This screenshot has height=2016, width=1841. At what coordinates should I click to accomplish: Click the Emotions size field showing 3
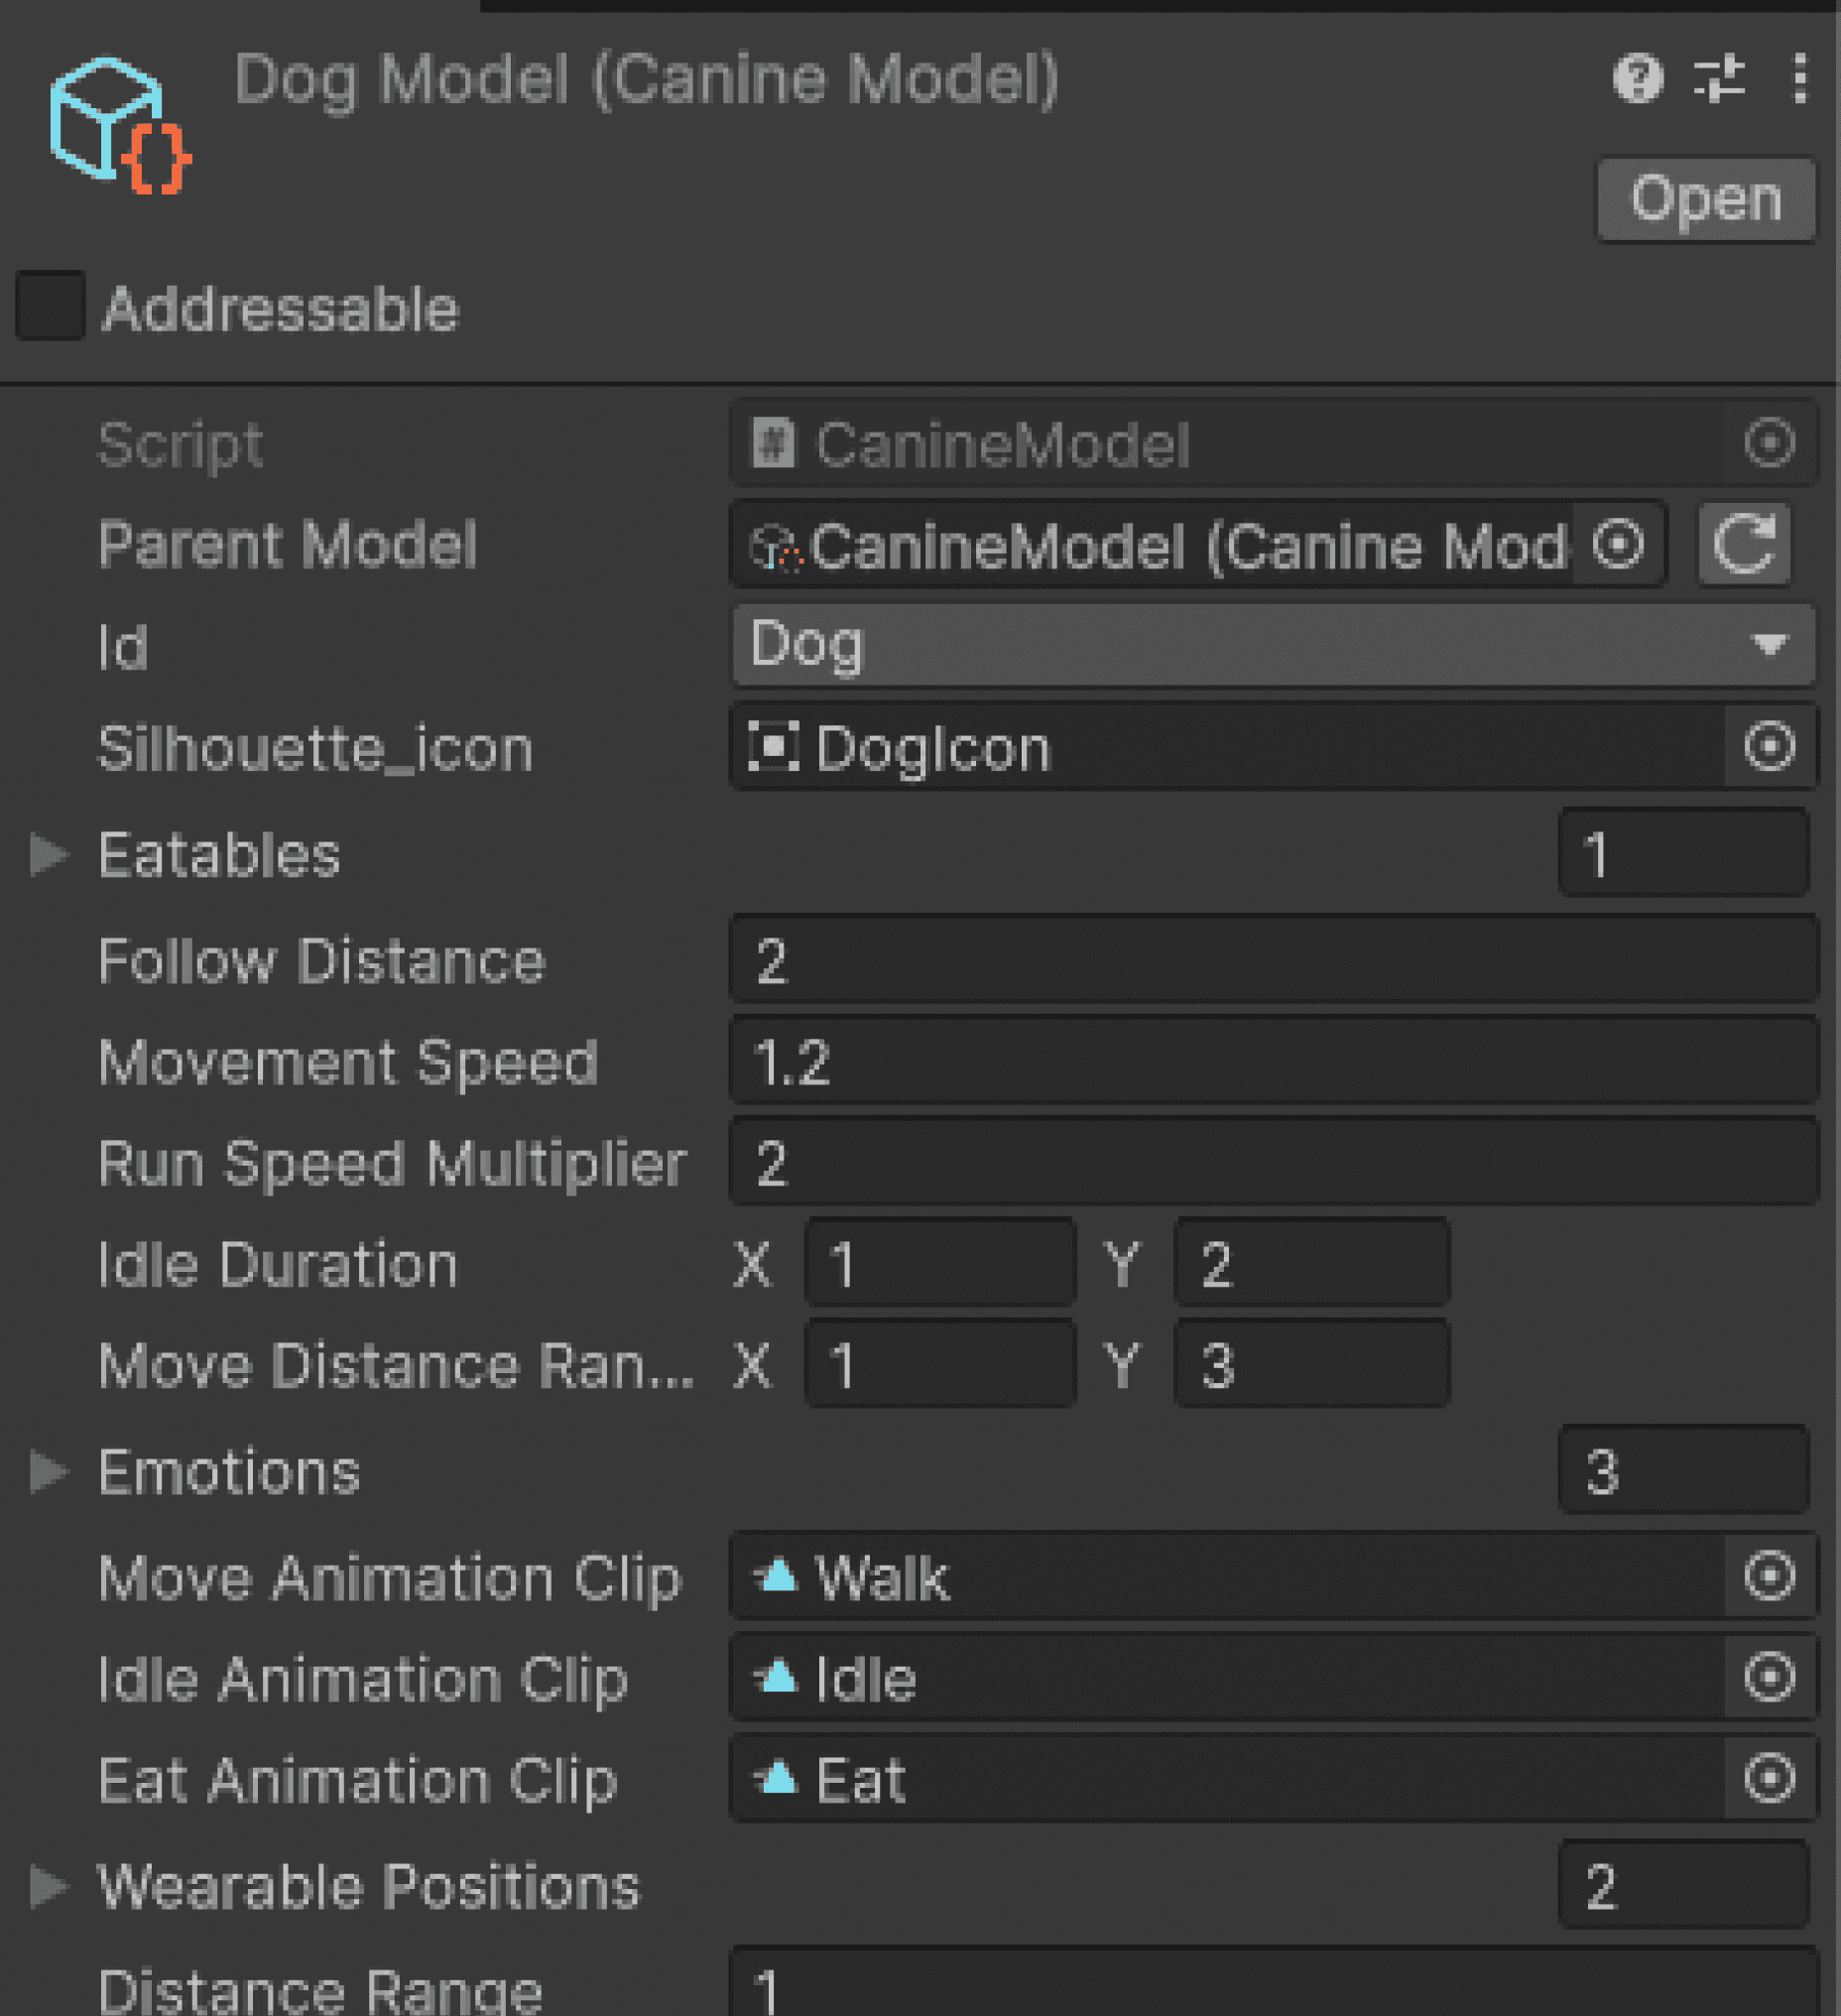pos(1684,1471)
